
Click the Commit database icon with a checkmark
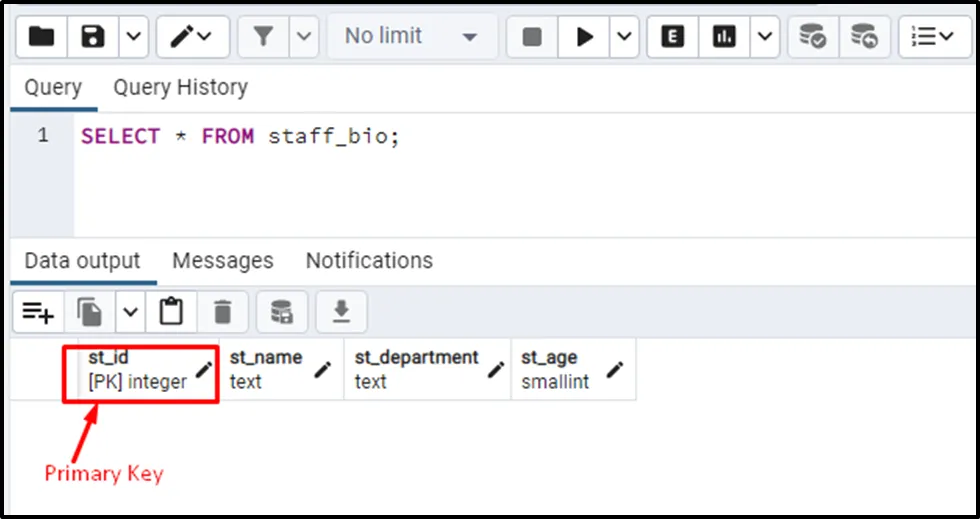[812, 37]
